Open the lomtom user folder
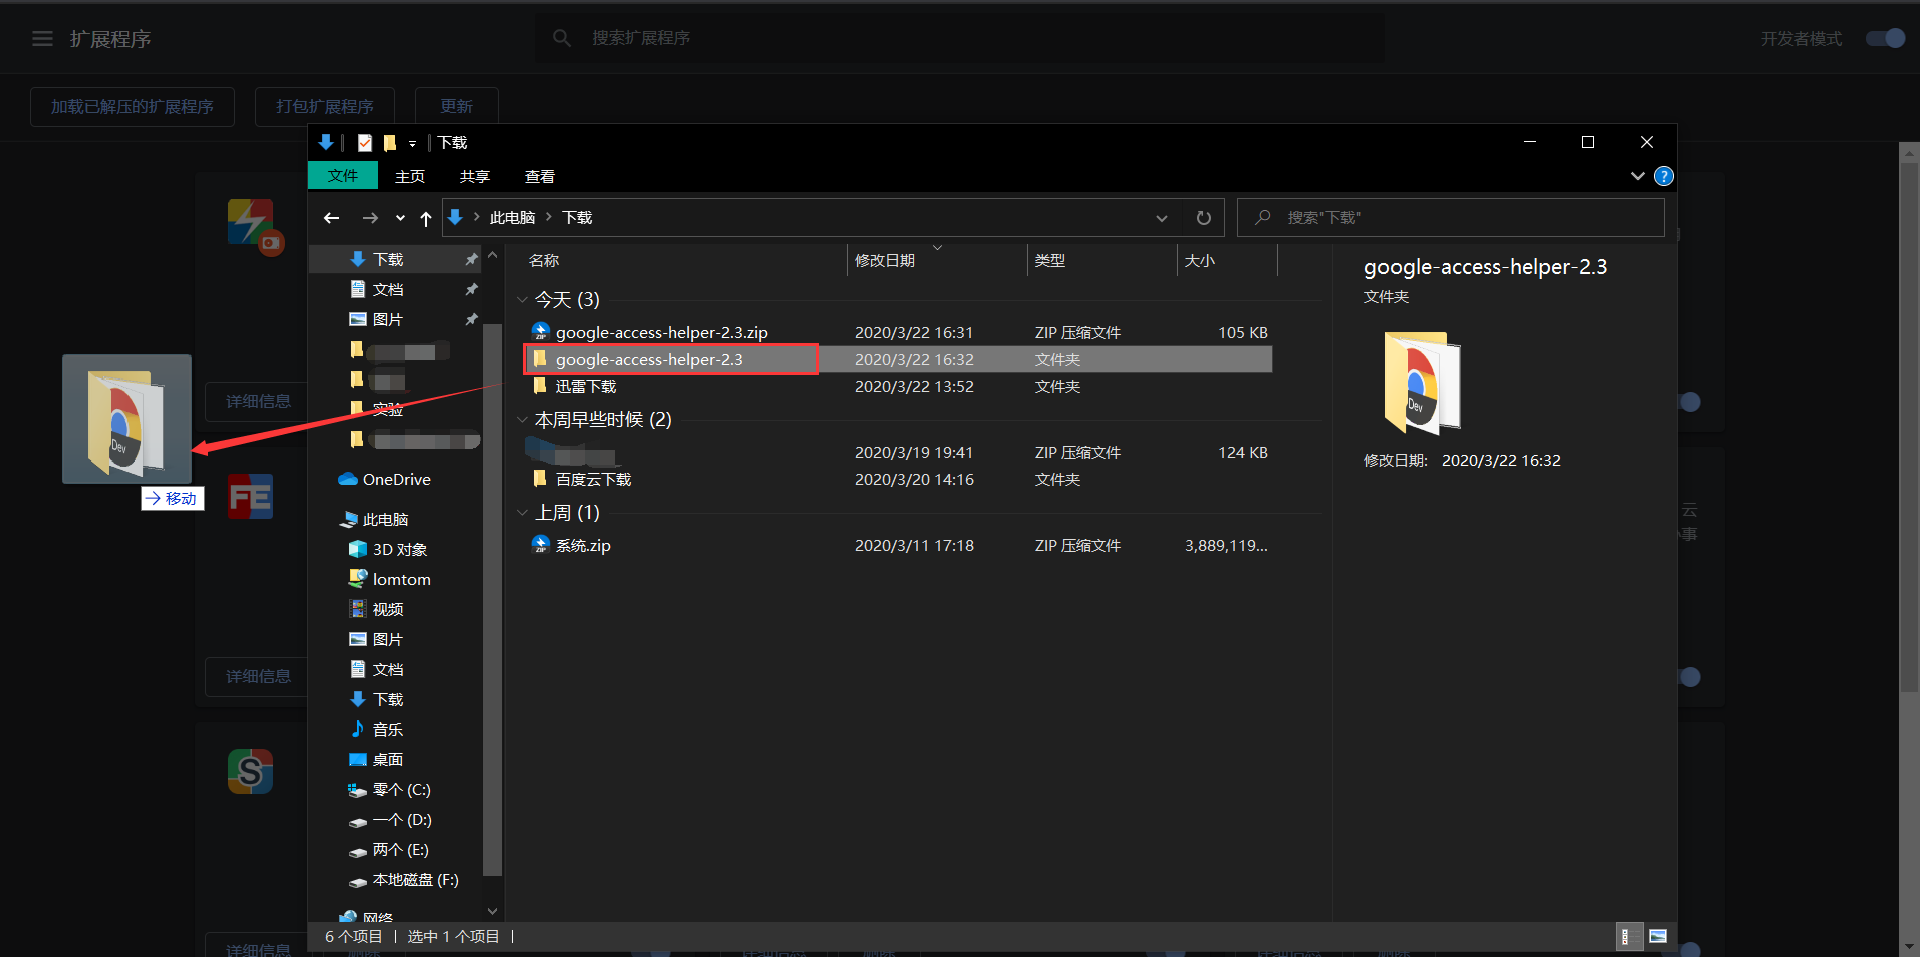This screenshot has width=1920, height=957. [x=401, y=579]
